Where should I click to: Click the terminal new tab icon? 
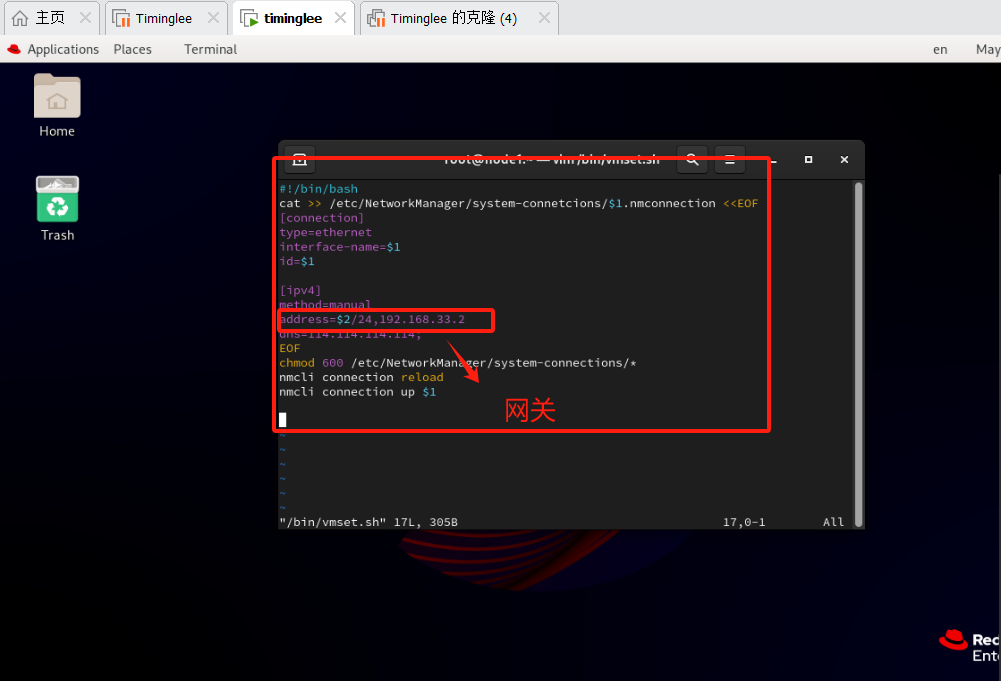tap(299, 160)
